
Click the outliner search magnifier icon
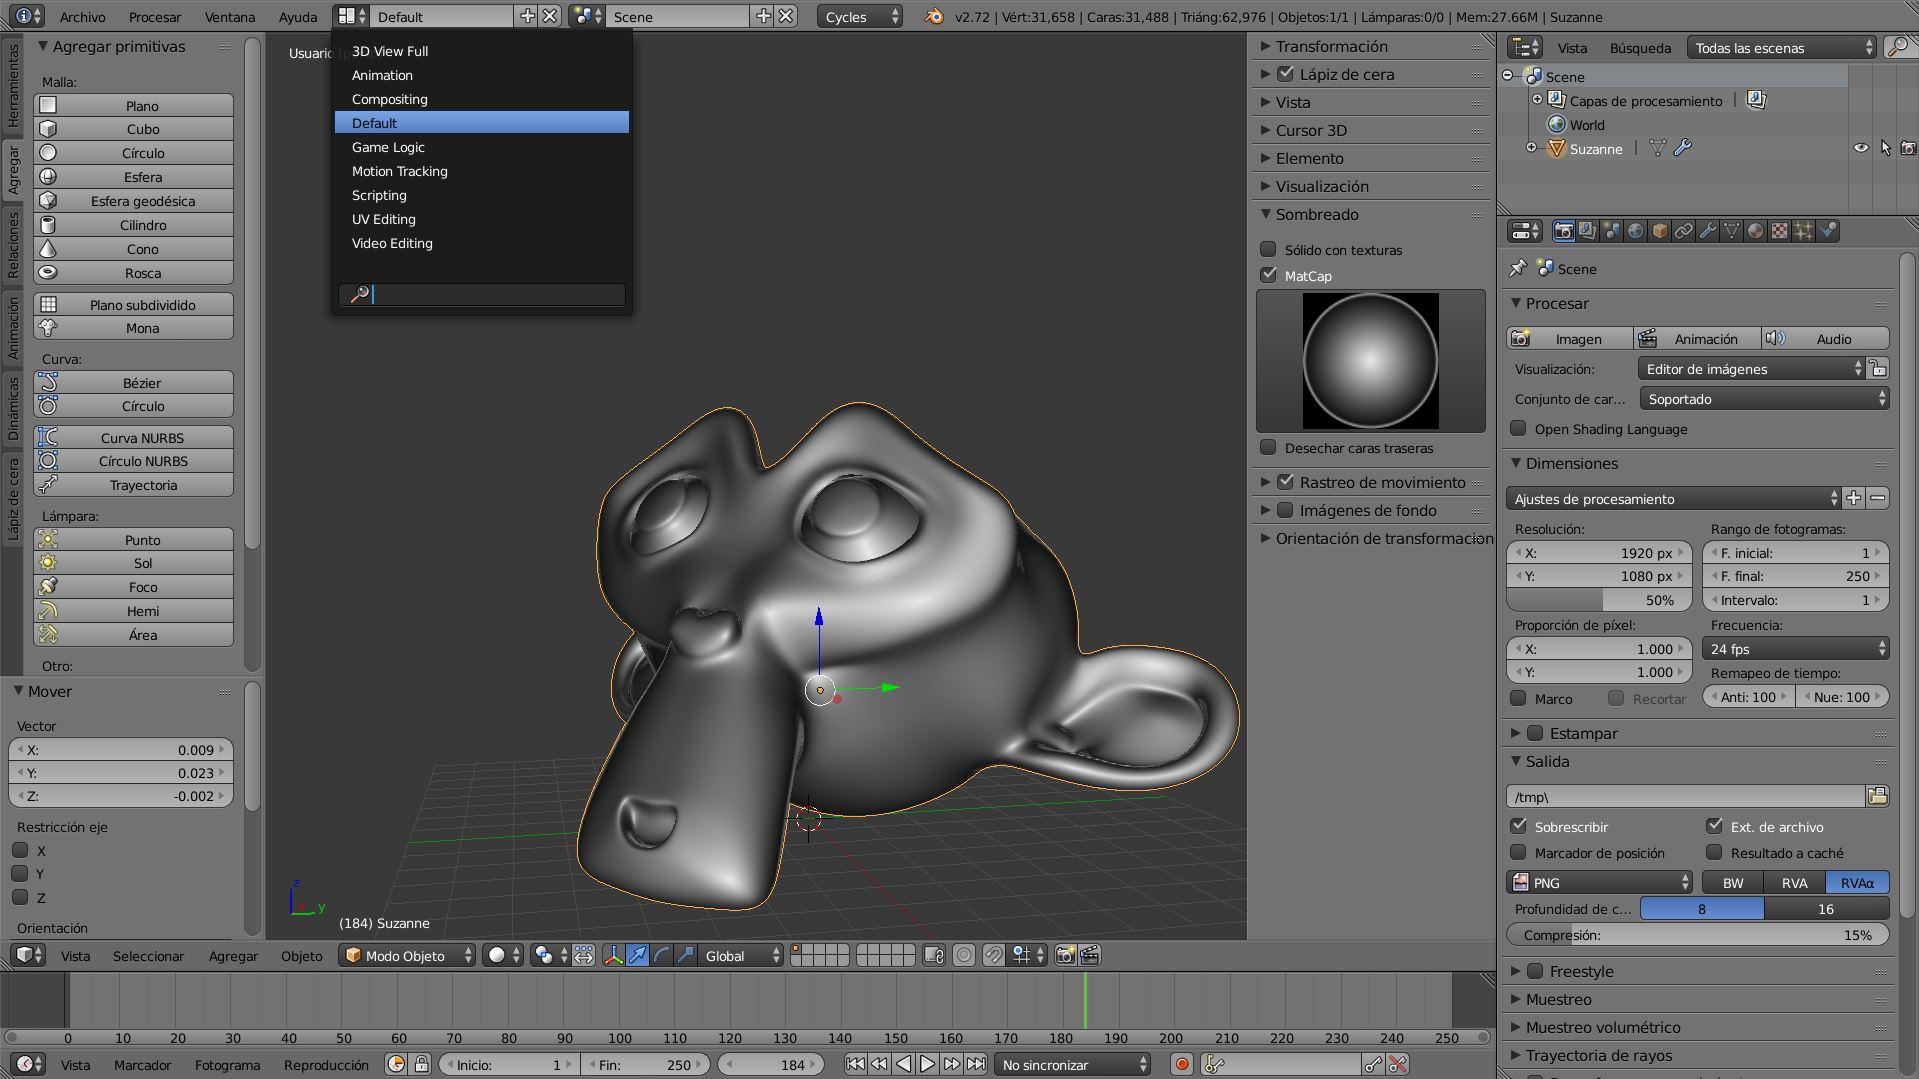(x=1896, y=47)
